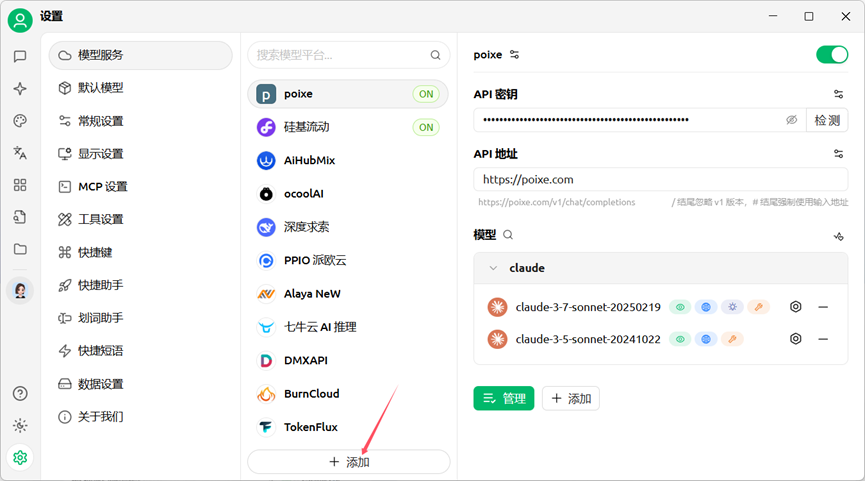Click the API address field https://poixe.com
865x481 pixels.
coord(660,179)
